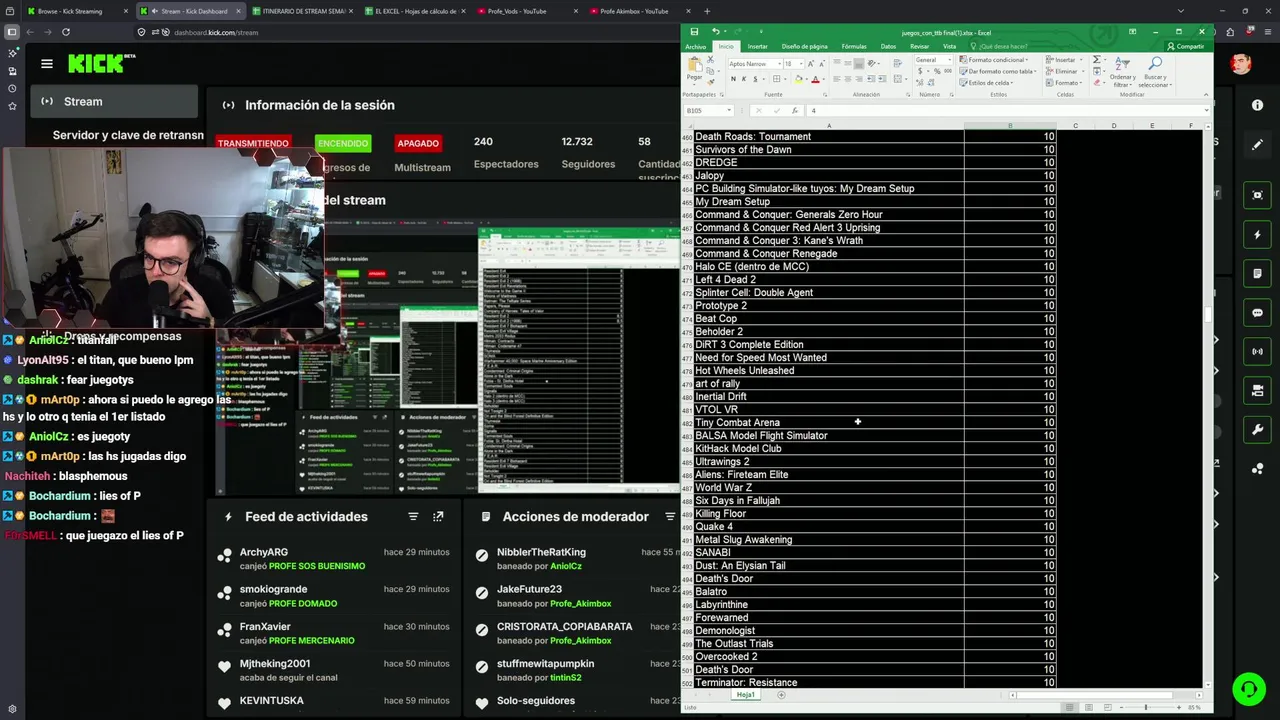
Task: Open the Stream sidebar item in Kick
Action: (x=114, y=101)
